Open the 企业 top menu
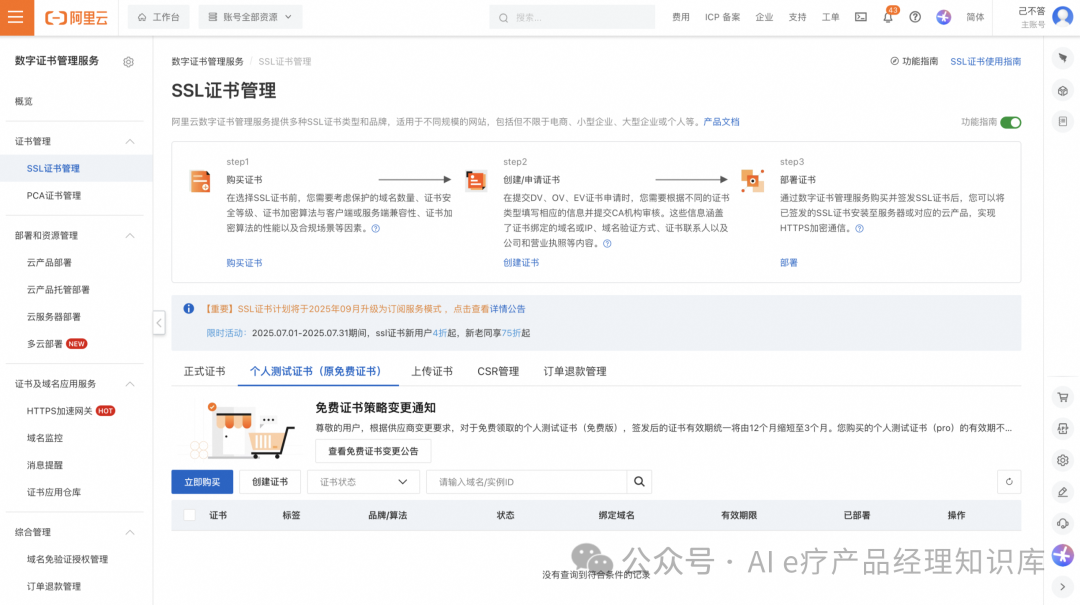This screenshot has width=1080, height=605. [x=765, y=17]
